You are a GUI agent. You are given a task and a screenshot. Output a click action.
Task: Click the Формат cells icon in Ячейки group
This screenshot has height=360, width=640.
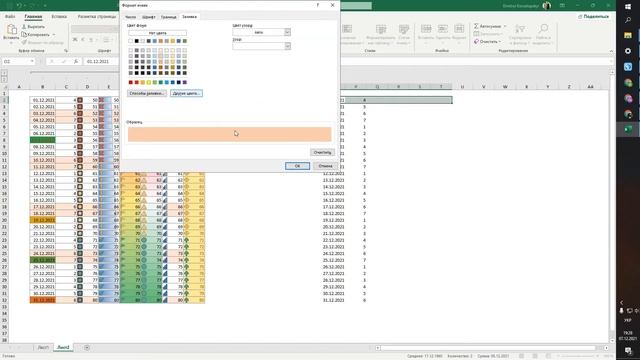(x=459, y=29)
